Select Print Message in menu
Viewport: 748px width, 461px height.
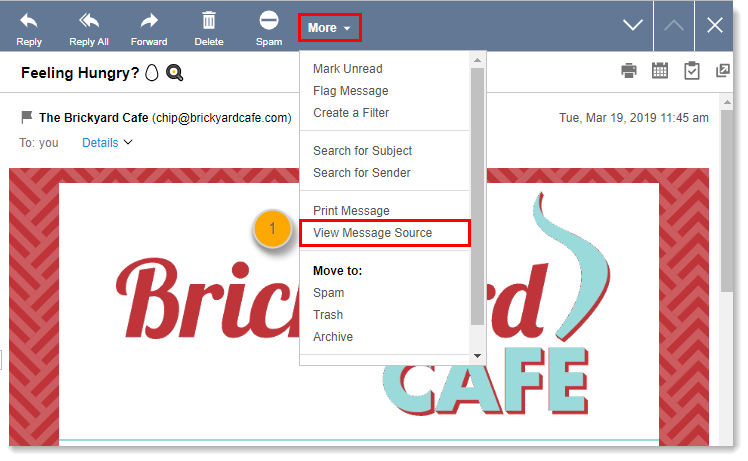[351, 210]
